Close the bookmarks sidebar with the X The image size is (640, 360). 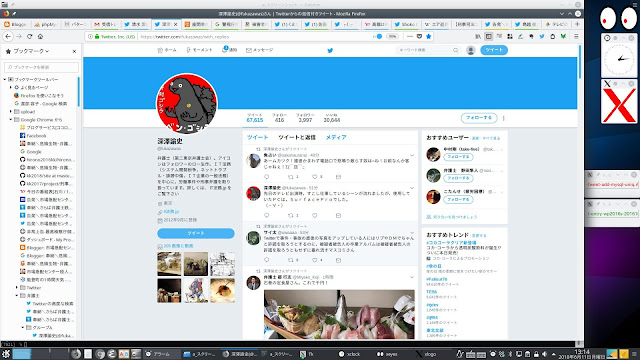click(x=74, y=51)
